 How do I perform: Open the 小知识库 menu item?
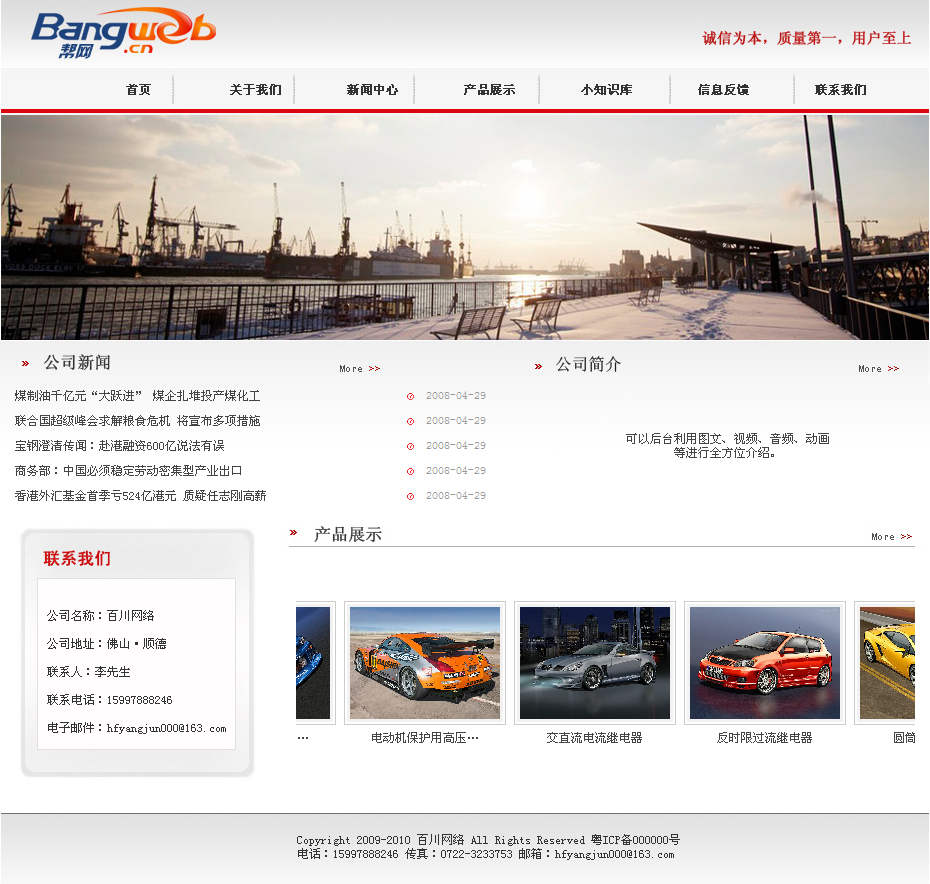(606, 90)
